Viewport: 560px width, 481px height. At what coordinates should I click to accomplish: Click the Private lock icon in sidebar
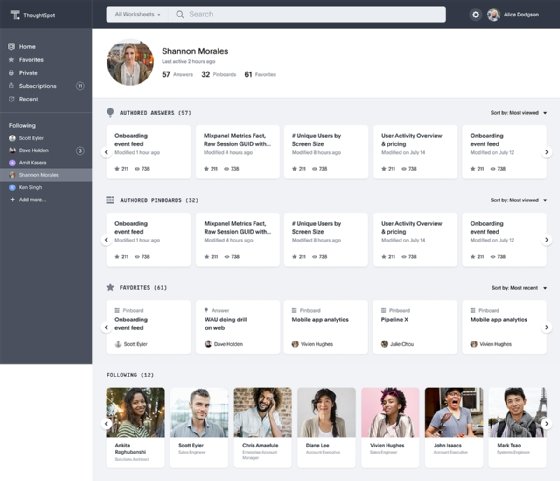click(x=11, y=73)
